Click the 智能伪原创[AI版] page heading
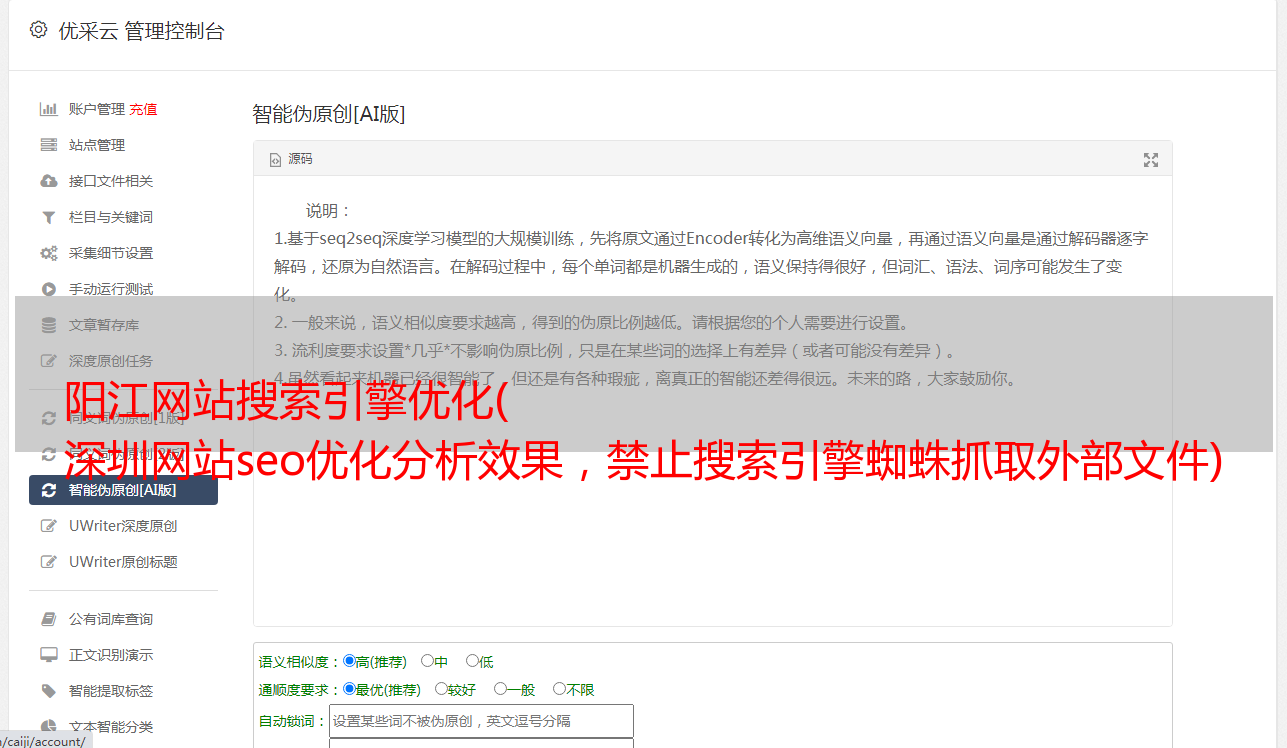The height and width of the screenshot is (748, 1287). point(329,114)
